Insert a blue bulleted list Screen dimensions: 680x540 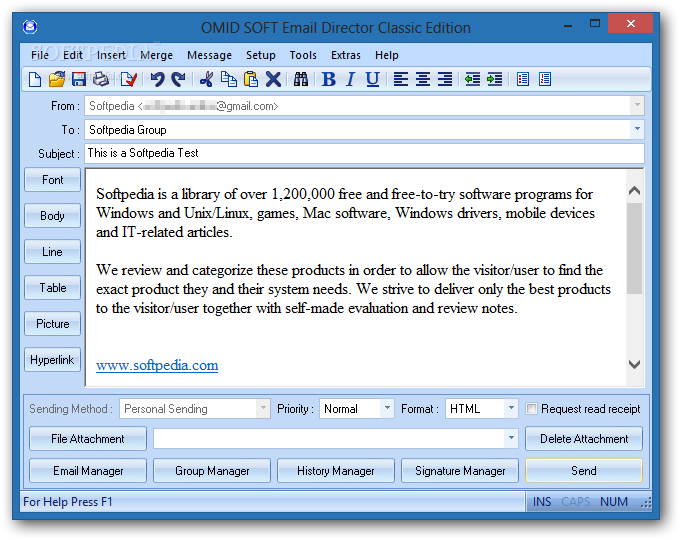[523, 79]
